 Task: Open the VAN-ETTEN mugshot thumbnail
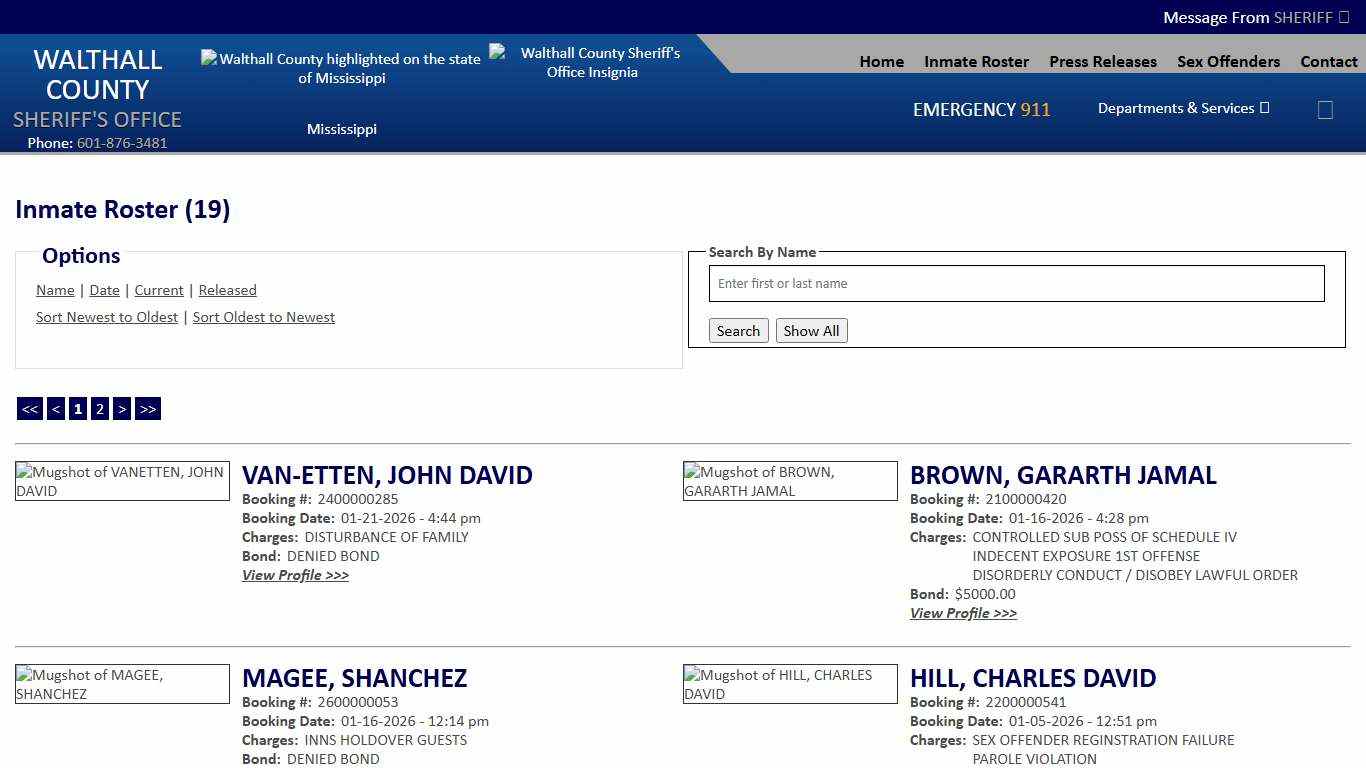click(122, 481)
